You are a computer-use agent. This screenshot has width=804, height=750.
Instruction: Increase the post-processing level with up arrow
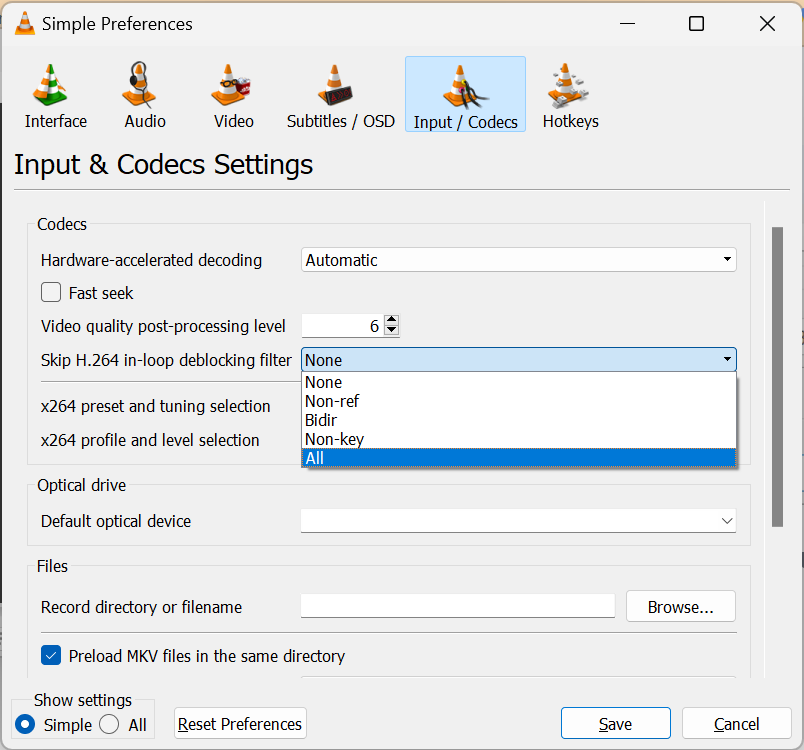(x=392, y=320)
